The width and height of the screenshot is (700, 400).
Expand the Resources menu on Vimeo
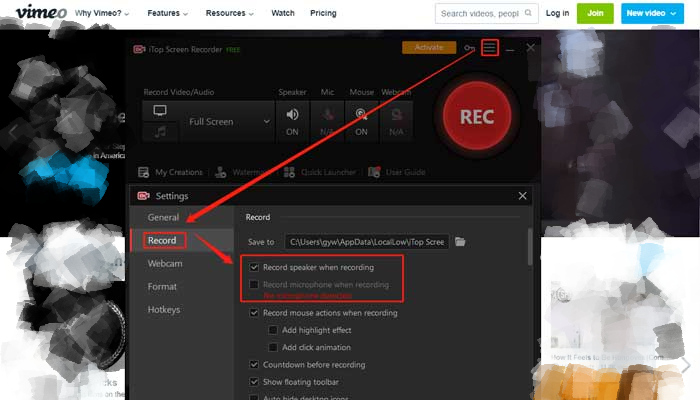click(x=231, y=14)
